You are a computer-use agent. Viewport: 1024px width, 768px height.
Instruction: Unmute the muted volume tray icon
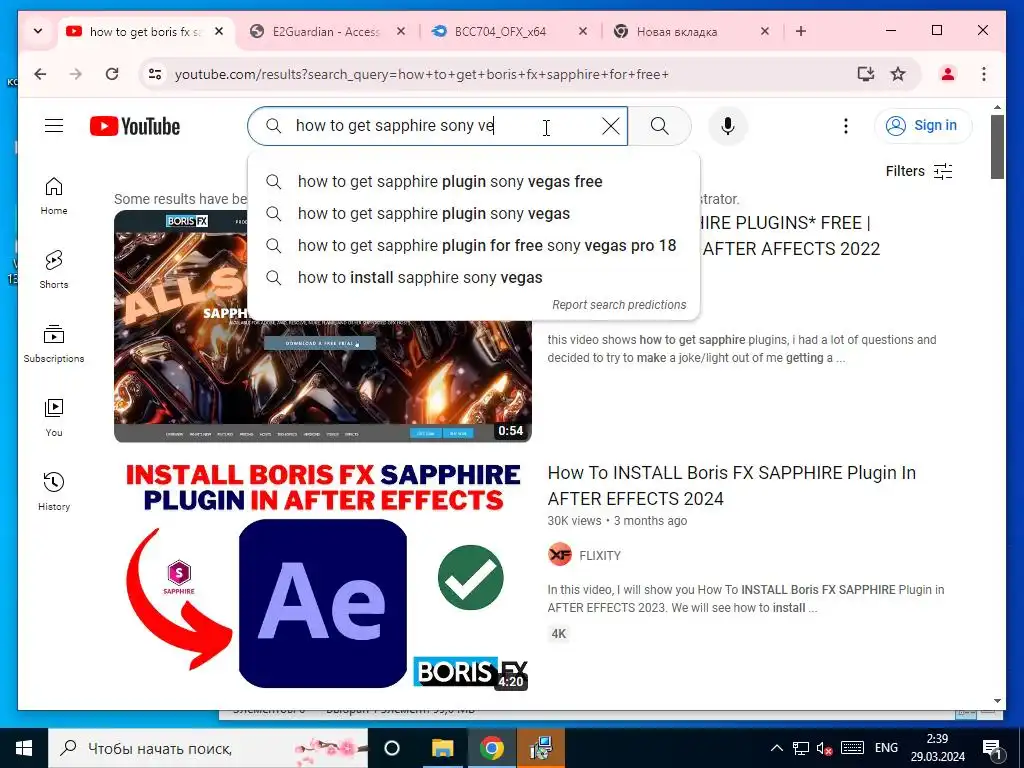pyautogui.click(x=825, y=748)
